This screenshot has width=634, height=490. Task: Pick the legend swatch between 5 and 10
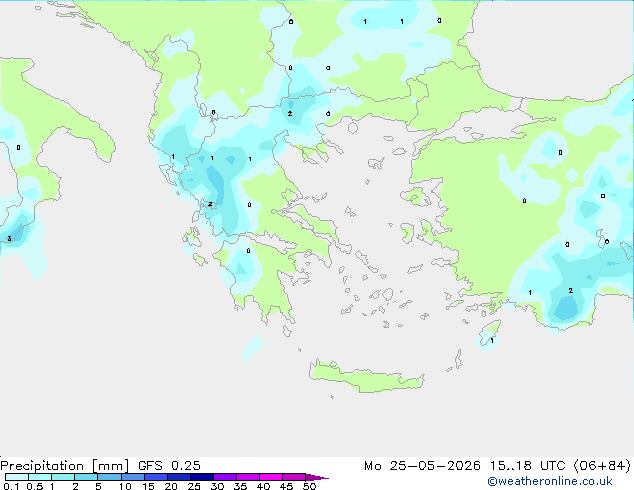point(109,477)
